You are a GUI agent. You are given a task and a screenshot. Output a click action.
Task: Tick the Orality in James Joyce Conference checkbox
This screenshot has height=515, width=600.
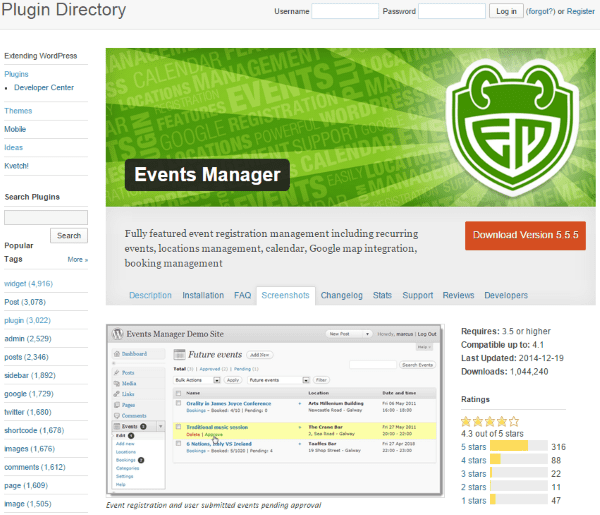pos(178,402)
